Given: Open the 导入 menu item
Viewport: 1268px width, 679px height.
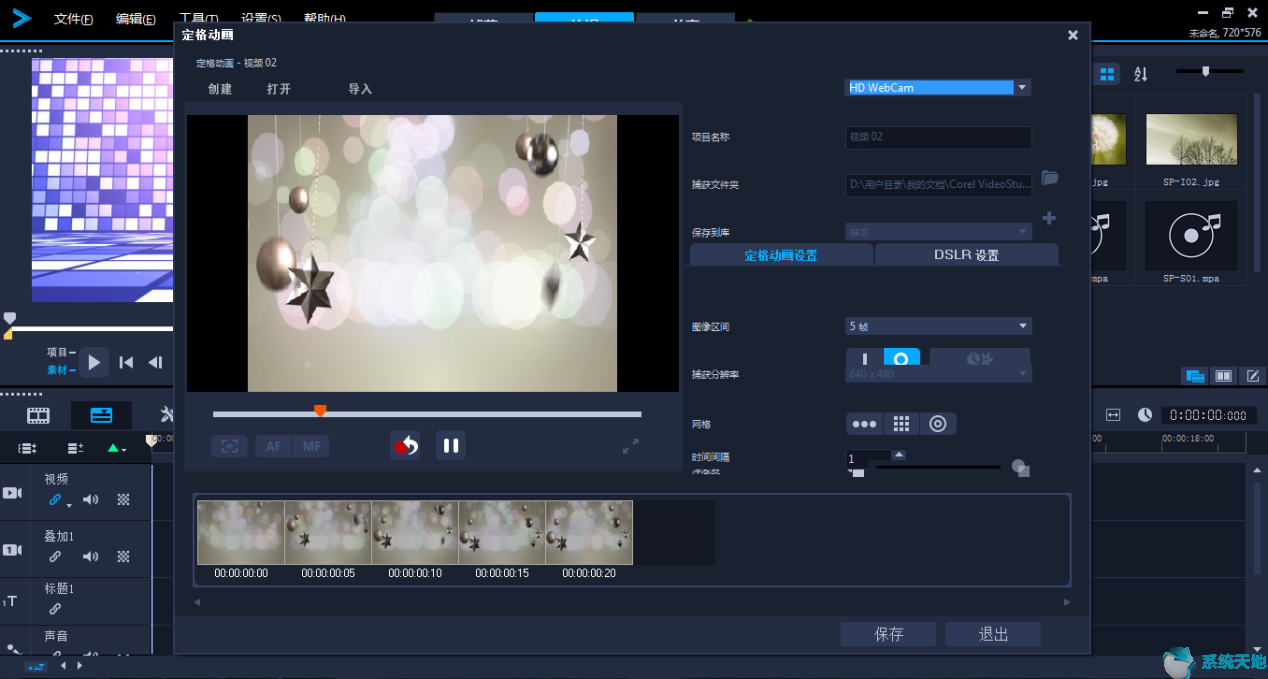Looking at the screenshot, I should point(360,89).
